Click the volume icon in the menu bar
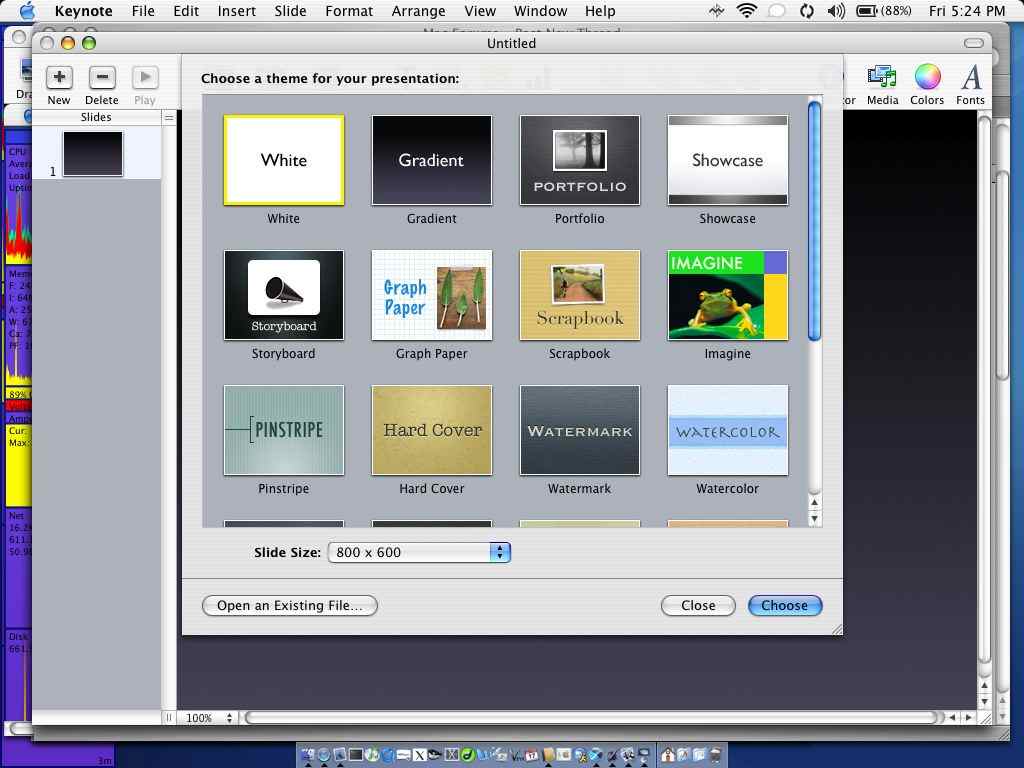The height and width of the screenshot is (768, 1024). point(836,10)
